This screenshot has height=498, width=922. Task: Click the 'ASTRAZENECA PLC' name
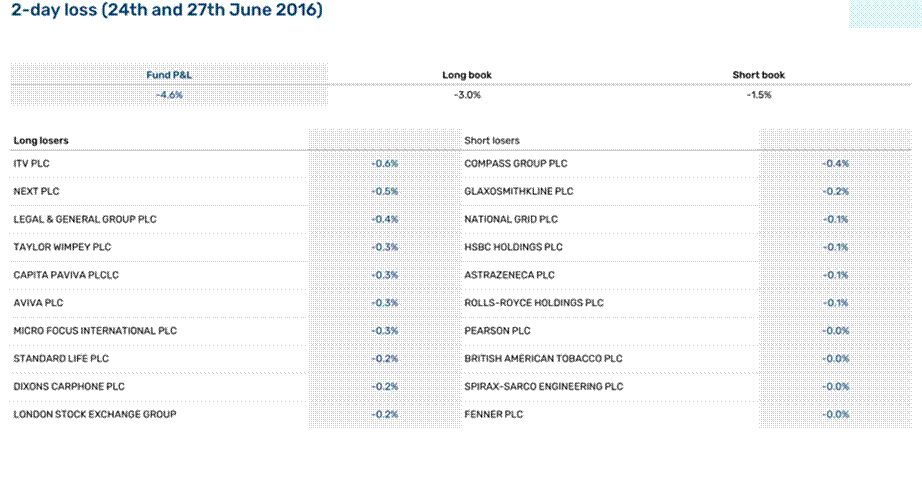509,275
